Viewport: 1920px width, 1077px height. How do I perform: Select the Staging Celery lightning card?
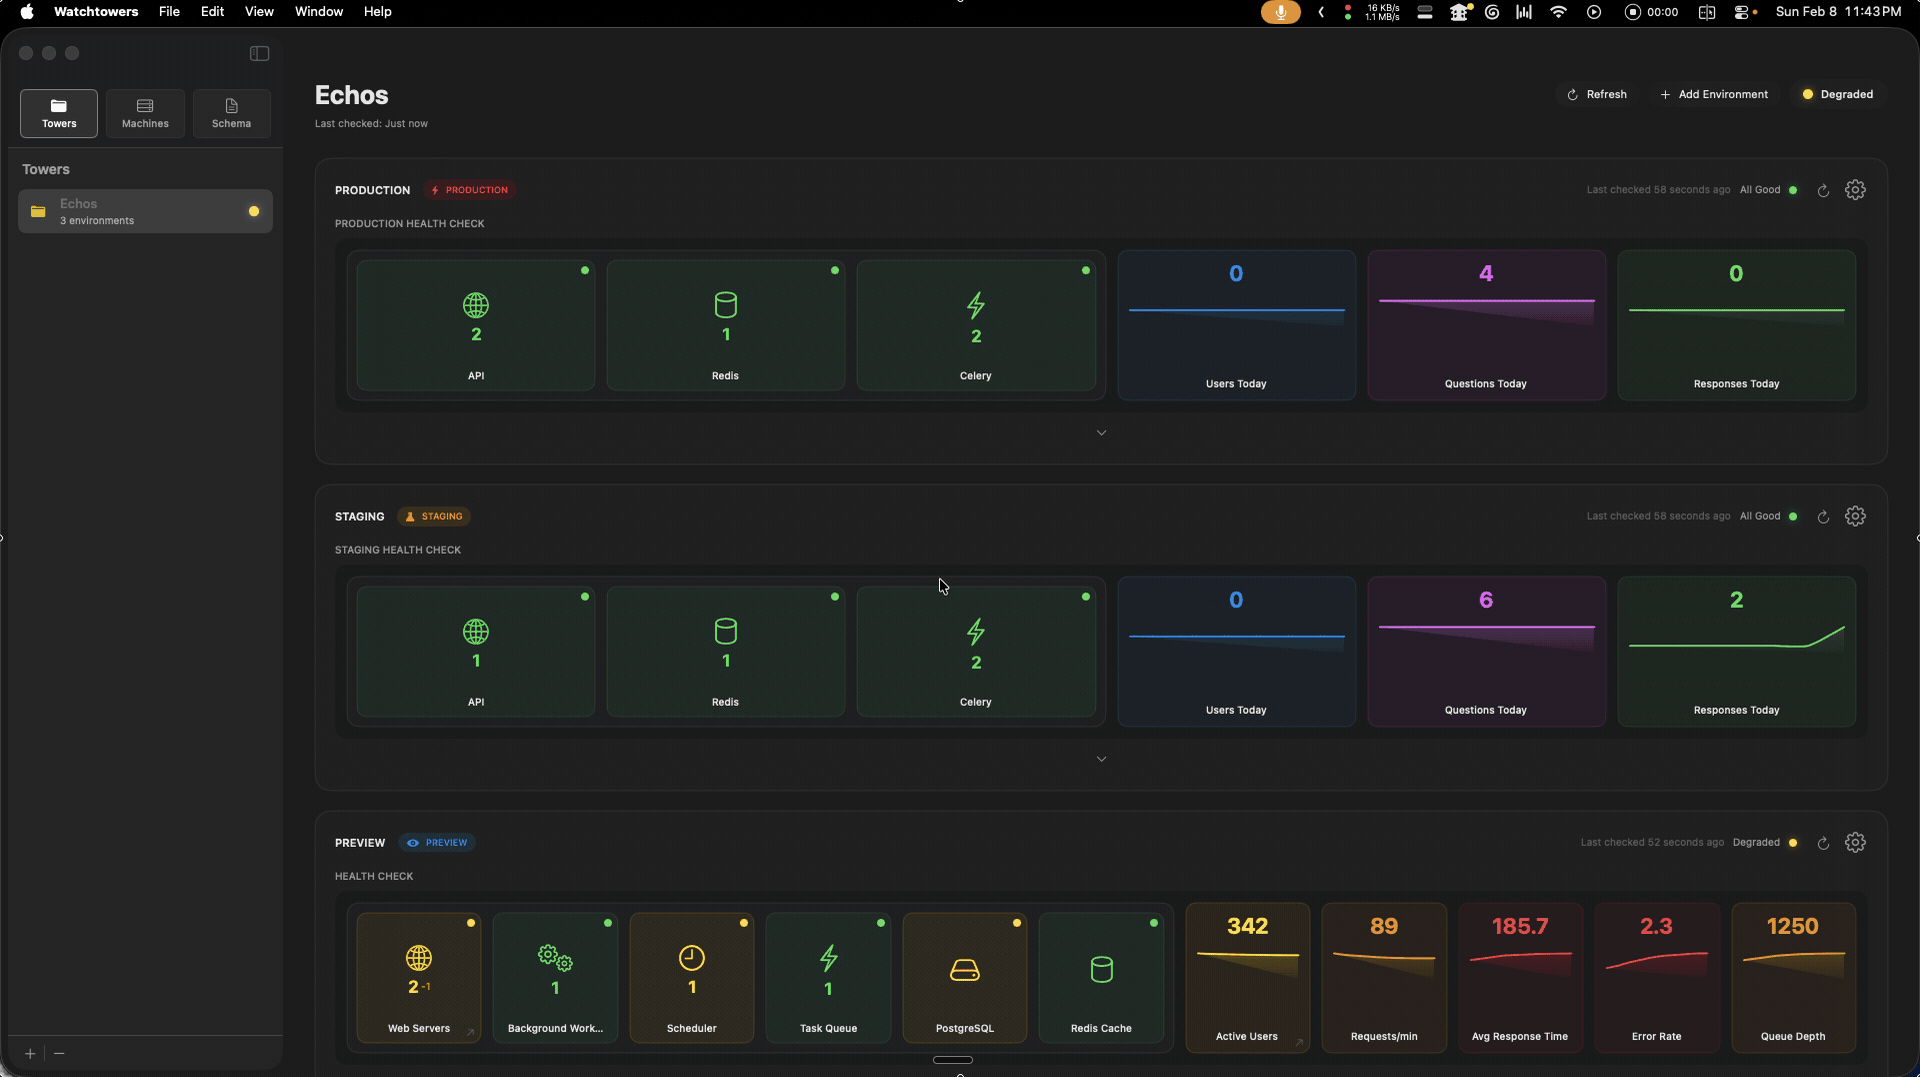pos(975,651)
